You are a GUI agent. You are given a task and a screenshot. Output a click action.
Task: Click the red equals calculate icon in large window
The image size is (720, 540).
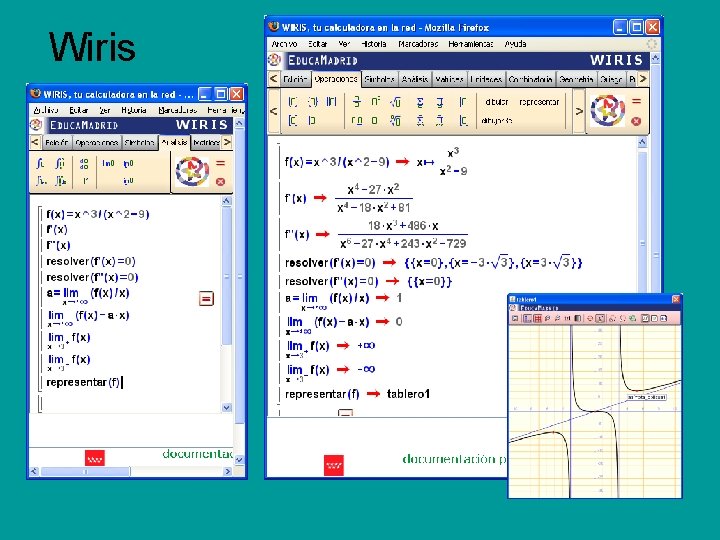[636, 101]
